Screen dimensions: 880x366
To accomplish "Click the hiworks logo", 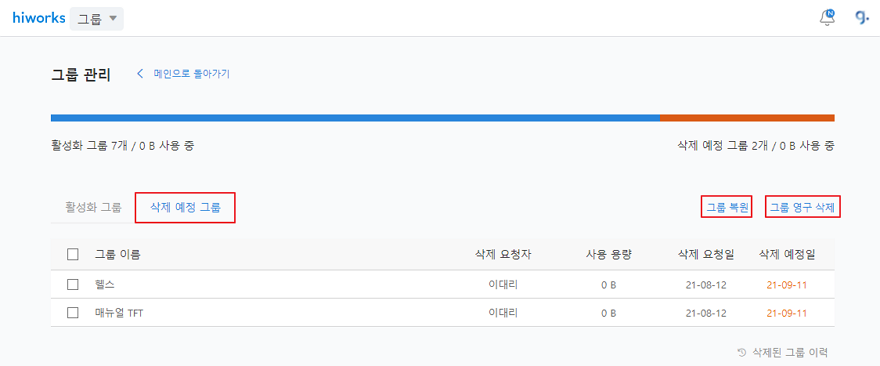I will coord(39,18).
